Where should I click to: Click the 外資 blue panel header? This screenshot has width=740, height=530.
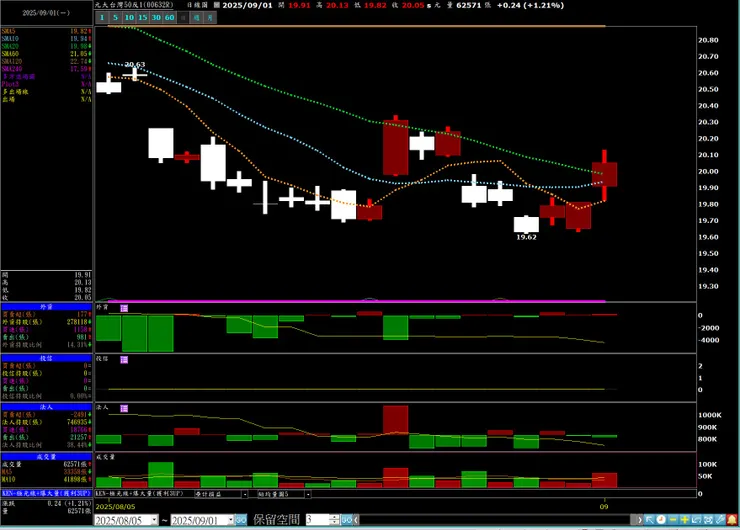(x=46, y=307)
